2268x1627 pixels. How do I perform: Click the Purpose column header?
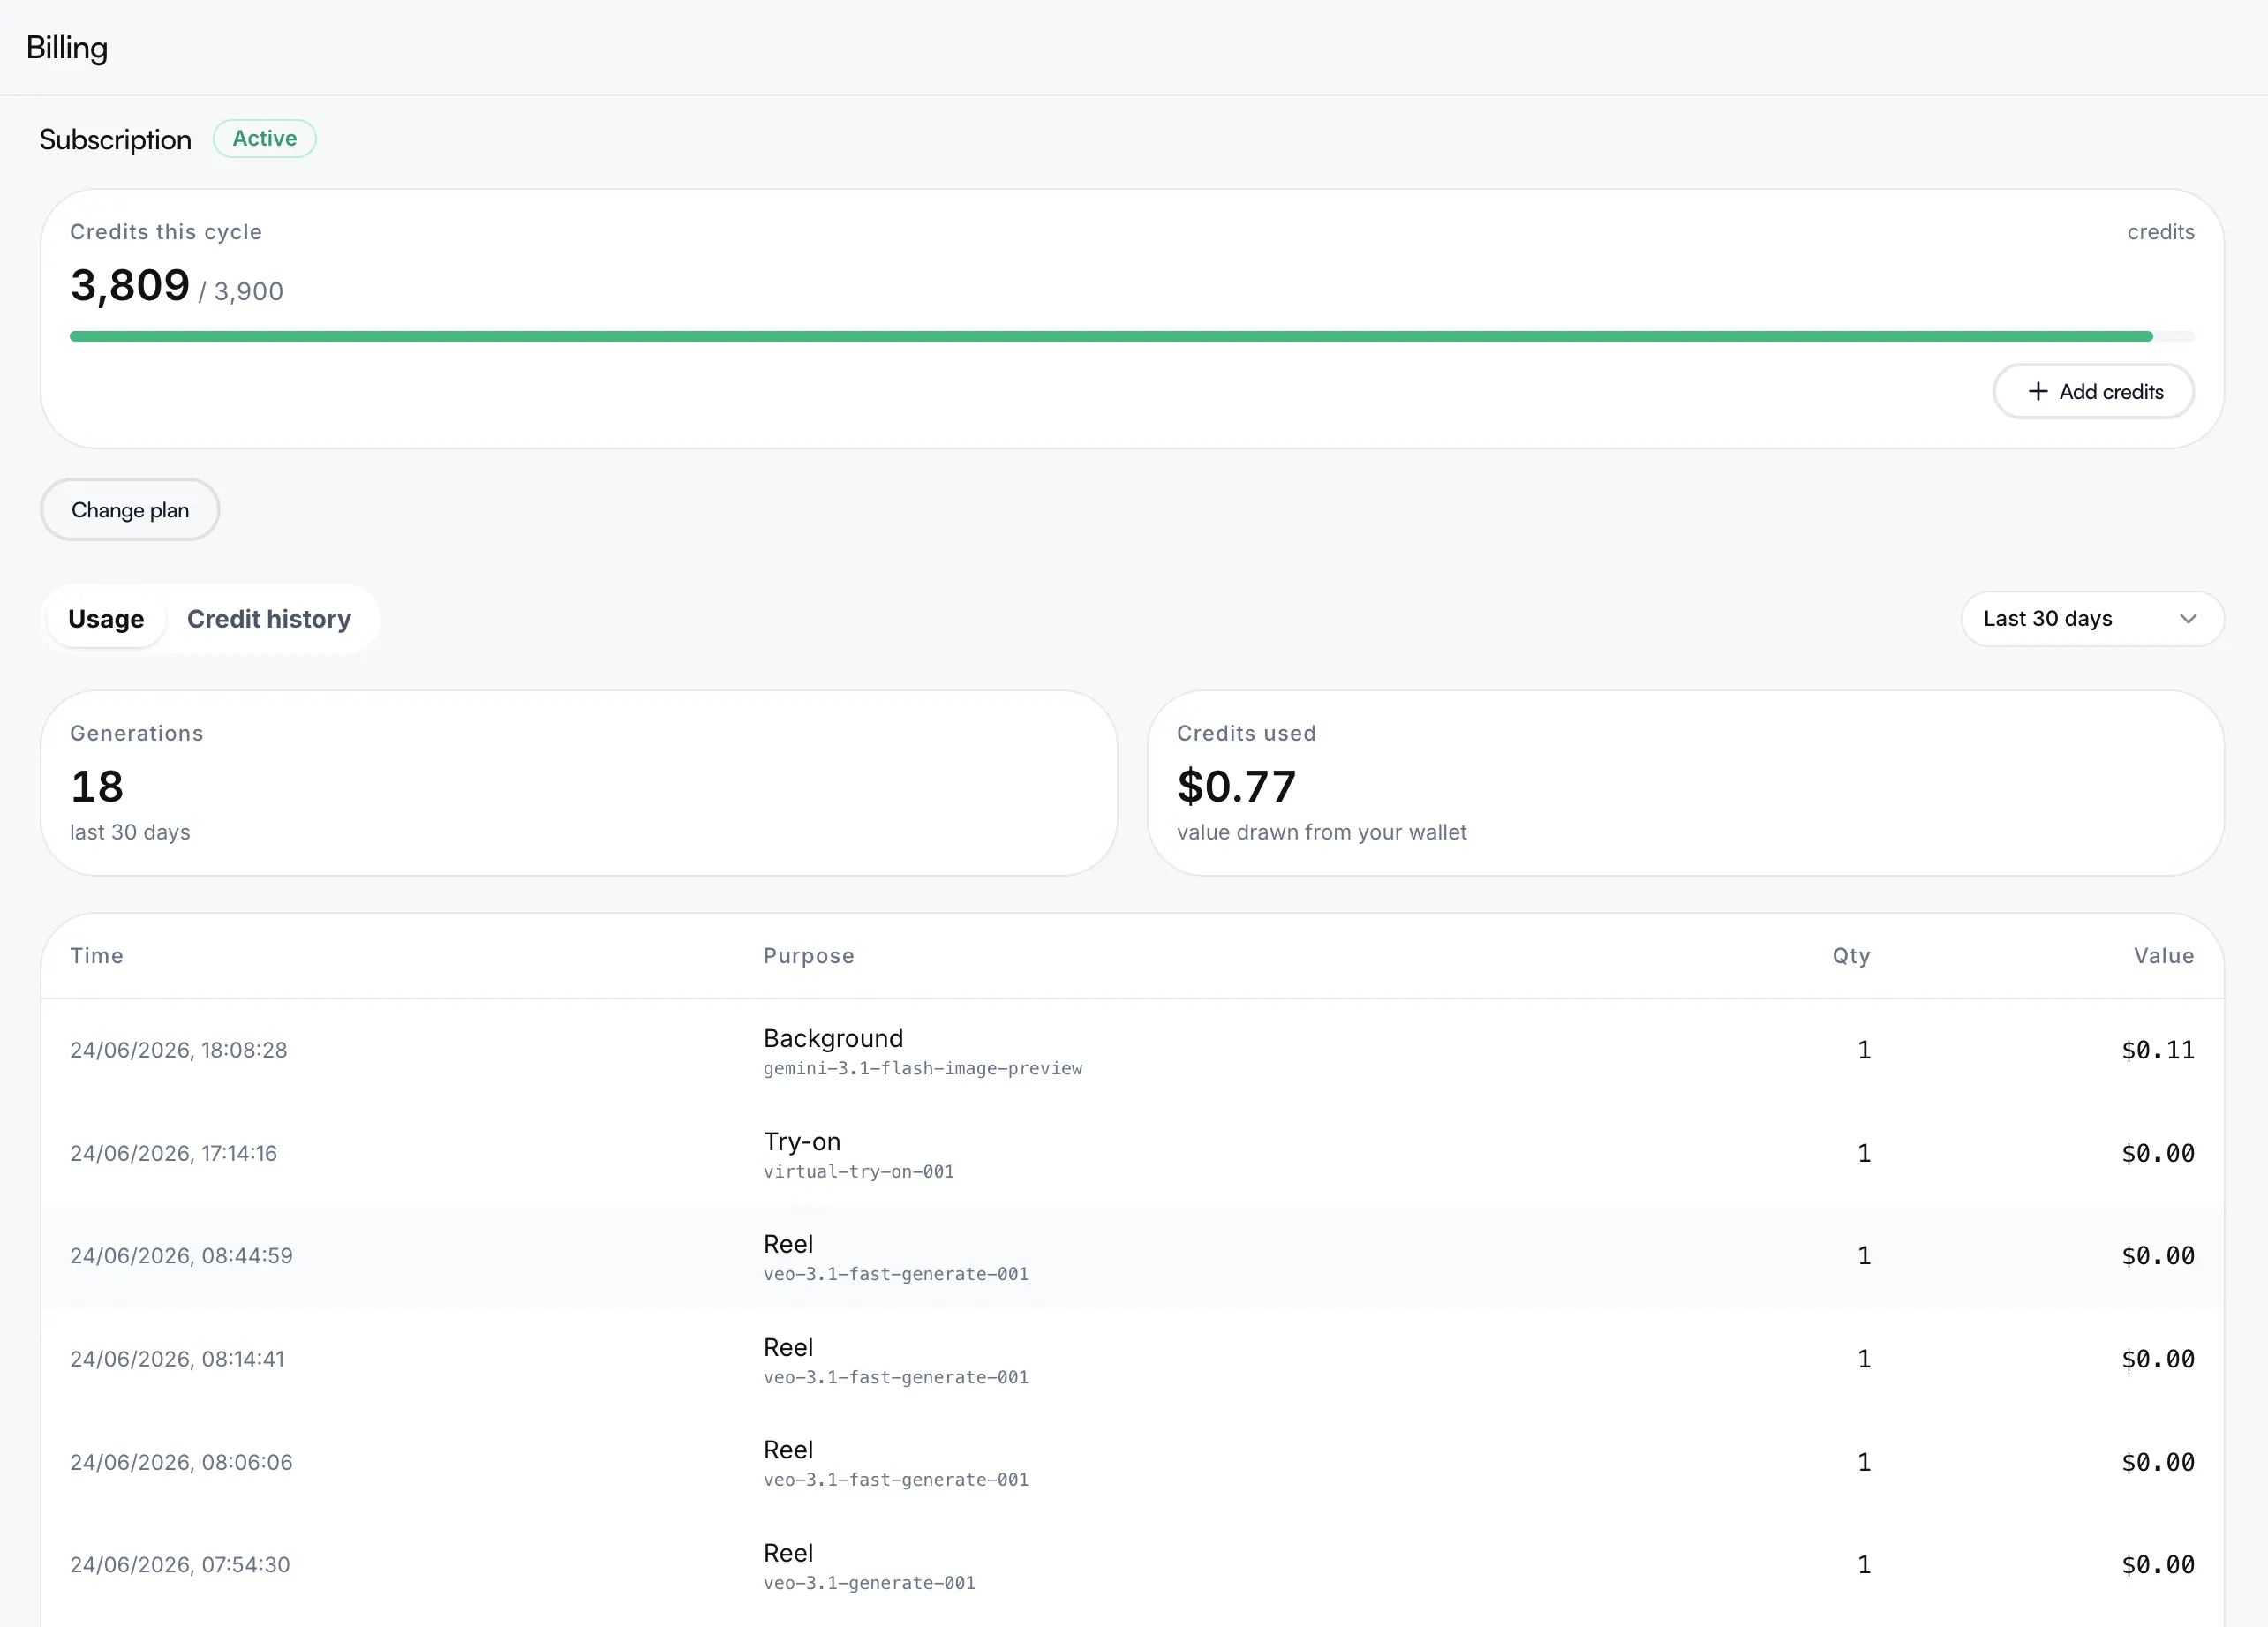tap(809, 956)
